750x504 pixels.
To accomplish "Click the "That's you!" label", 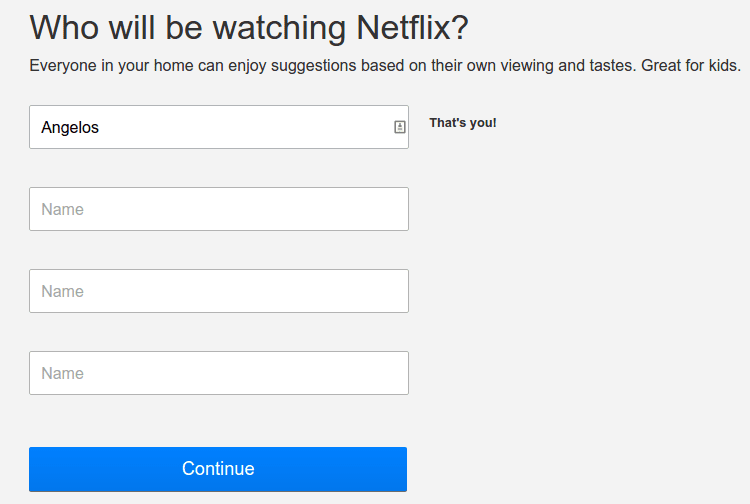I will point(463,123).
